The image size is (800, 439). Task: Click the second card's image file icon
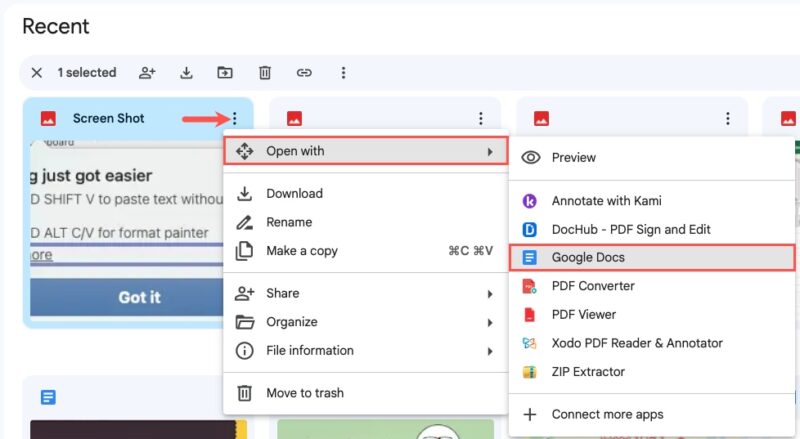point(294,118)
